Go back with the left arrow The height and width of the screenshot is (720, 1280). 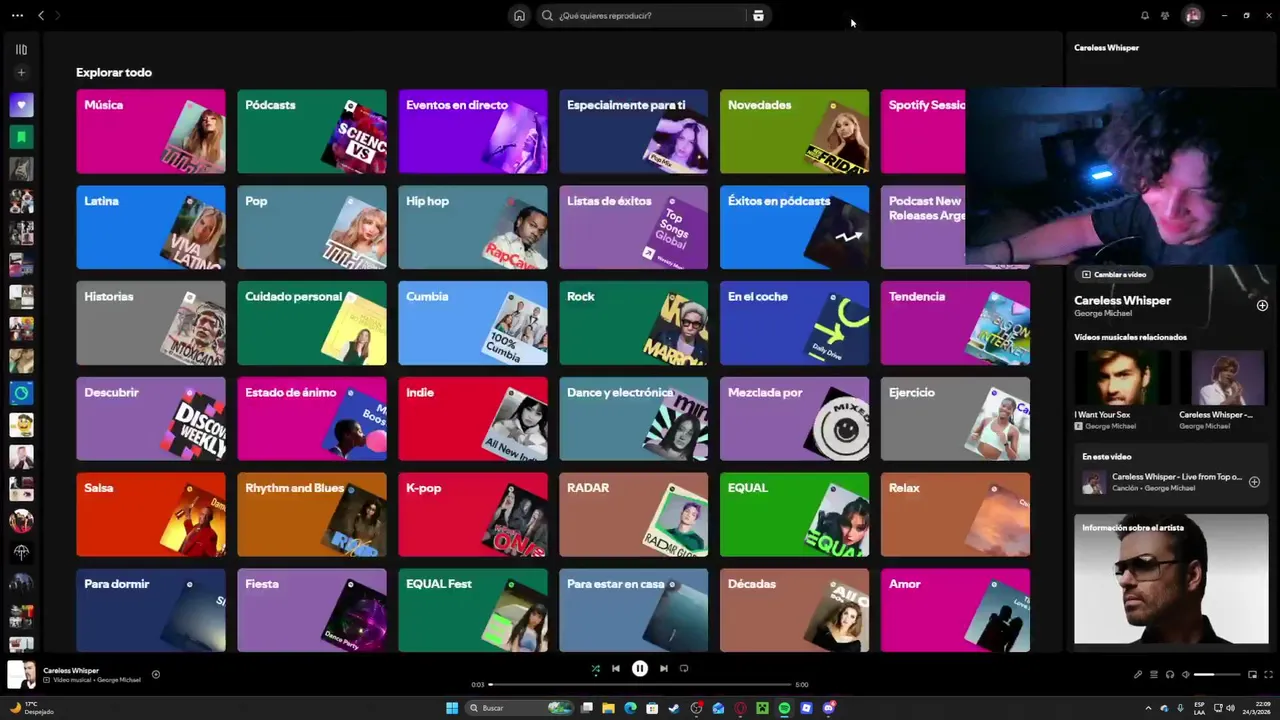(41, 15)
